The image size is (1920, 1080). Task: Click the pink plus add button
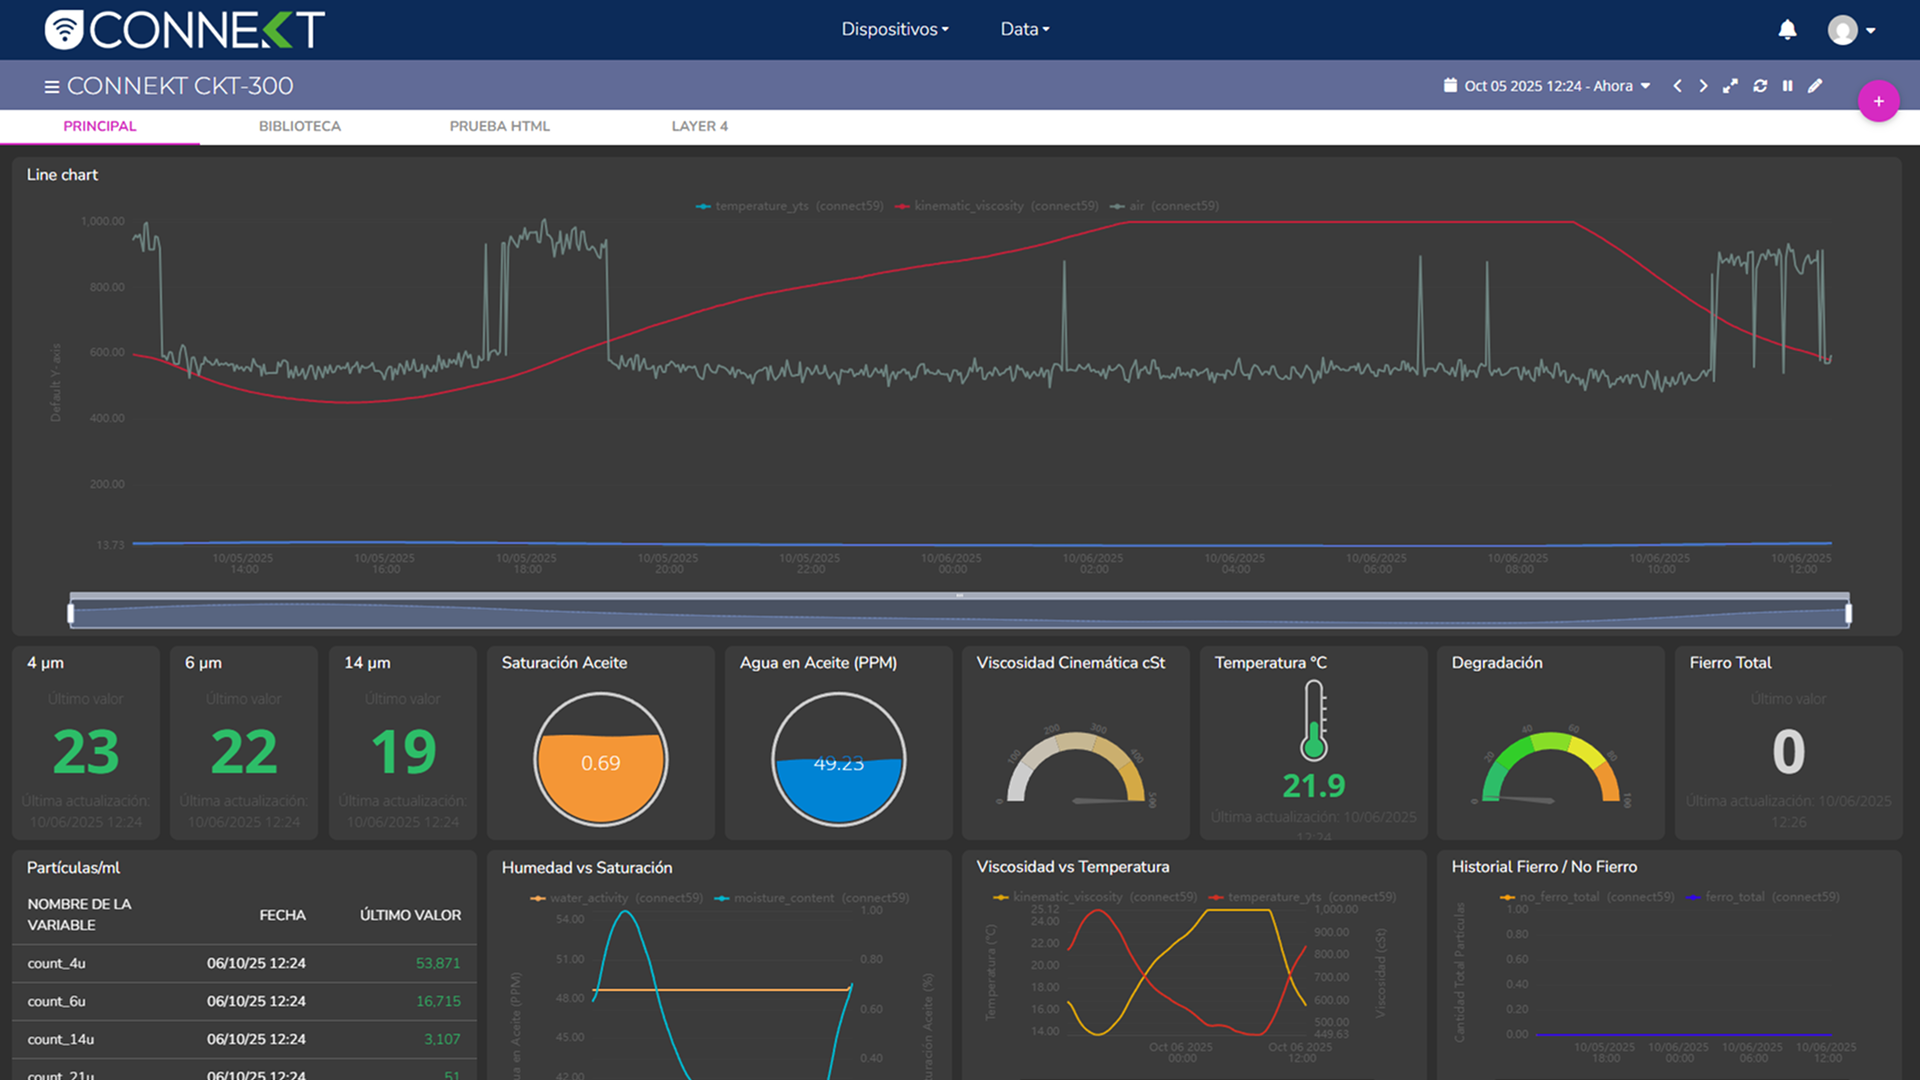tap(1878, 101)
